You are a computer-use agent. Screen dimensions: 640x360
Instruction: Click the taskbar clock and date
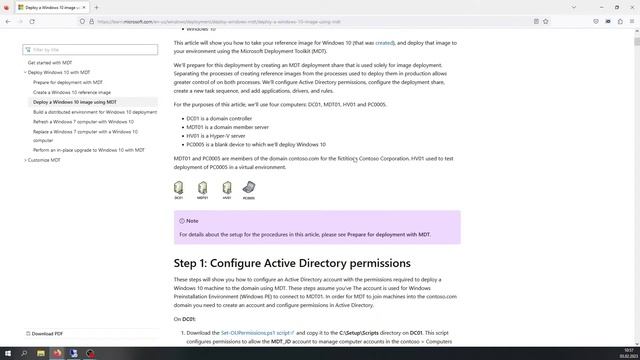pyautogui.click(x=629, y=353)
